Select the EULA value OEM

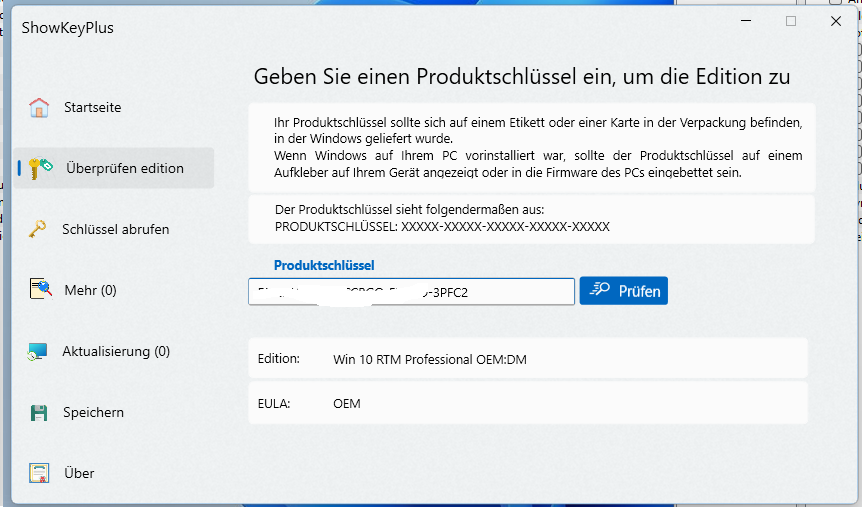pos(347,404)
